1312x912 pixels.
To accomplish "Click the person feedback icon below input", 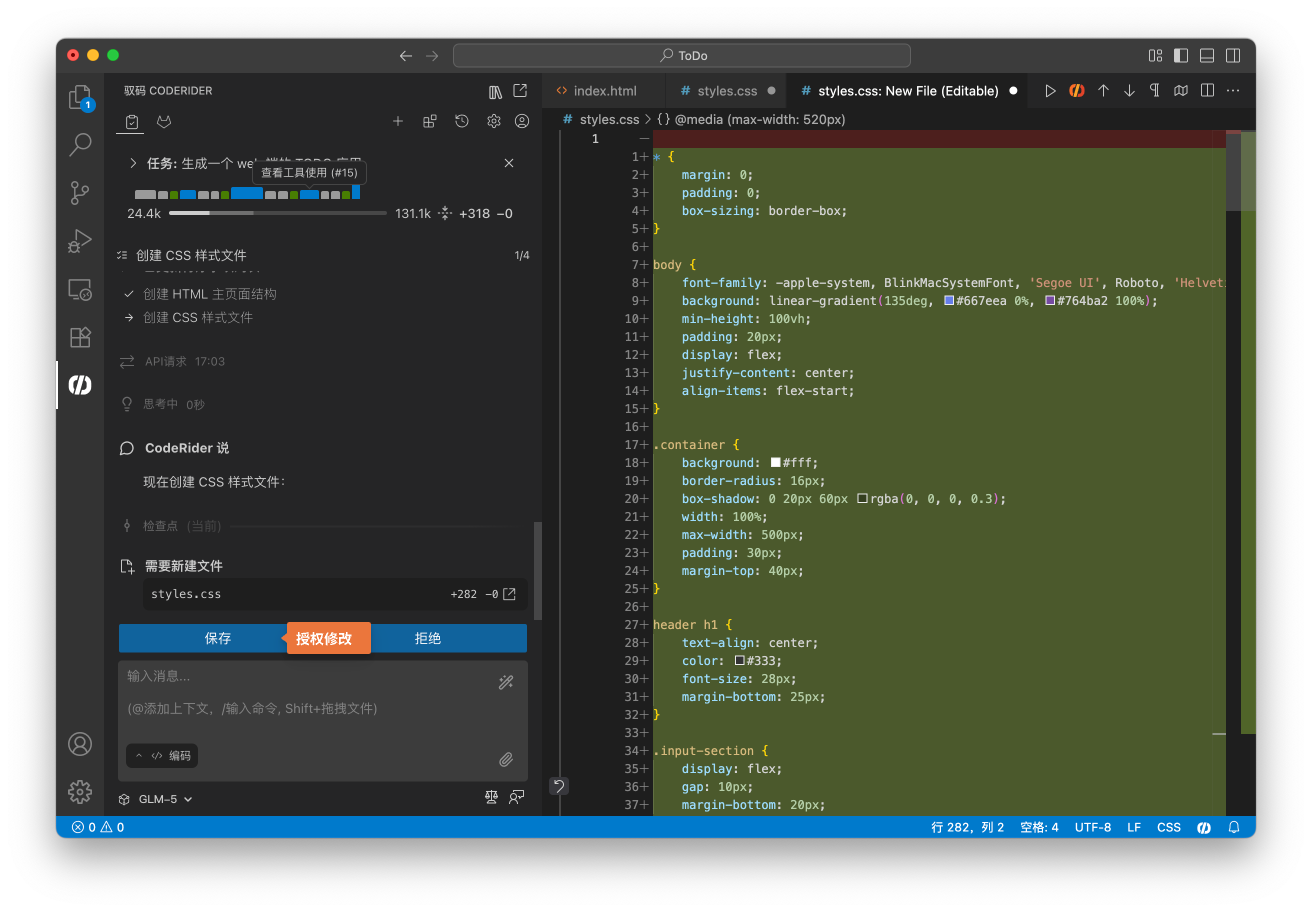I will [516, 797].
